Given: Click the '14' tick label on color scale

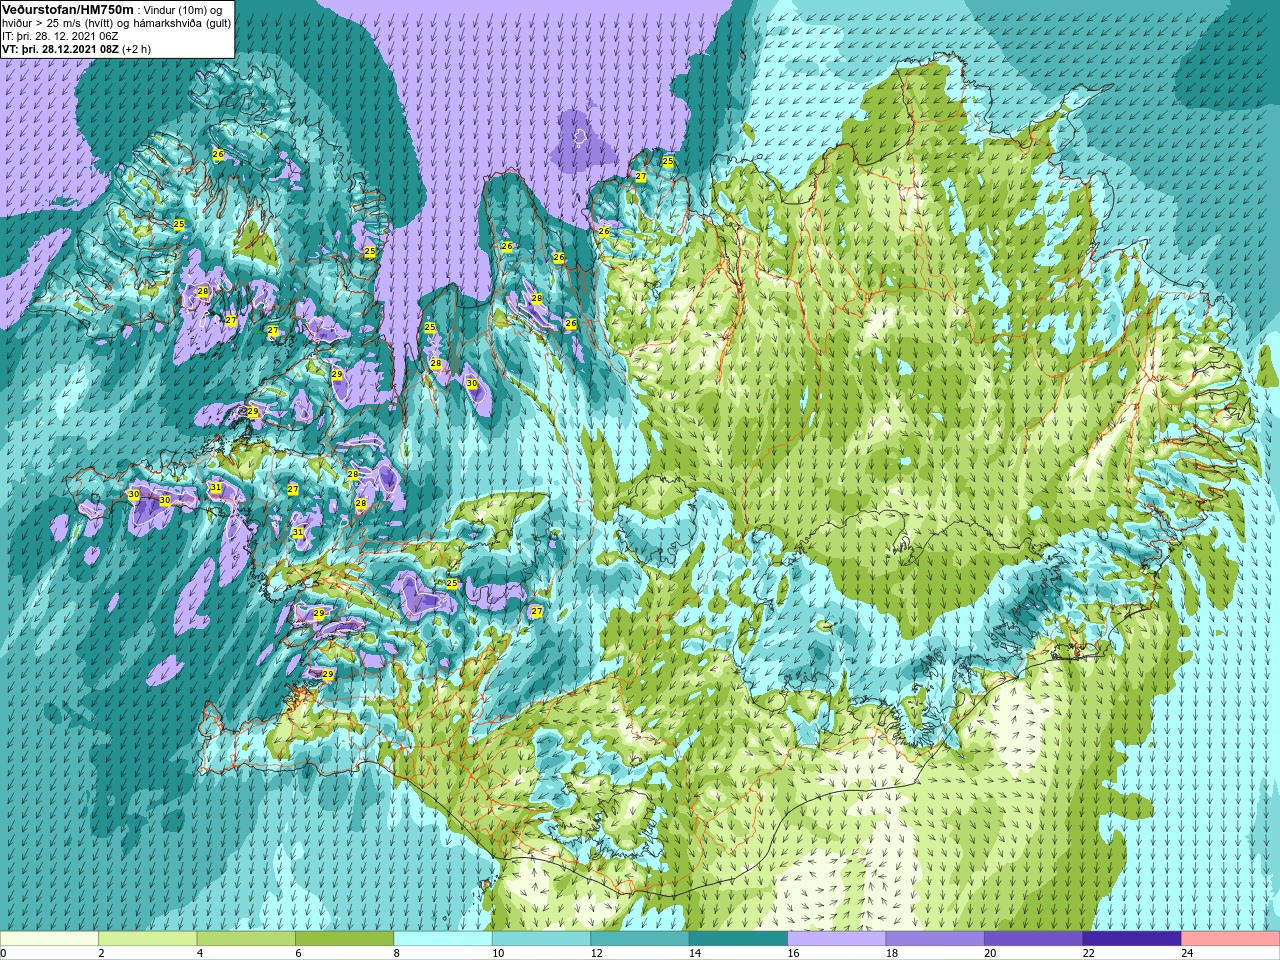Looking at the screenshot, I should [695, 953].
